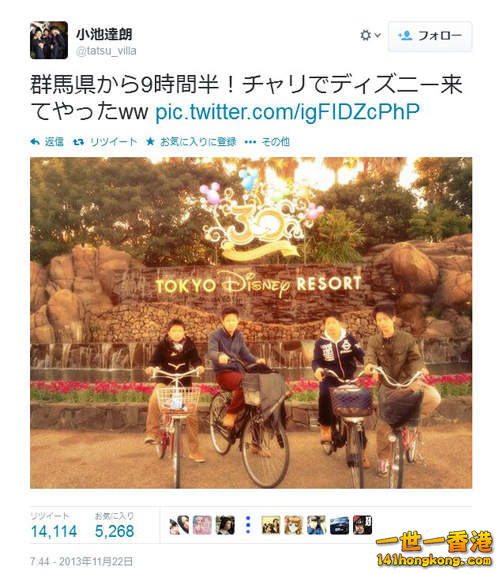Click the フォロー follow button
Screen dimensions: 500x574
pyautogui.click(x=430, y=36)
